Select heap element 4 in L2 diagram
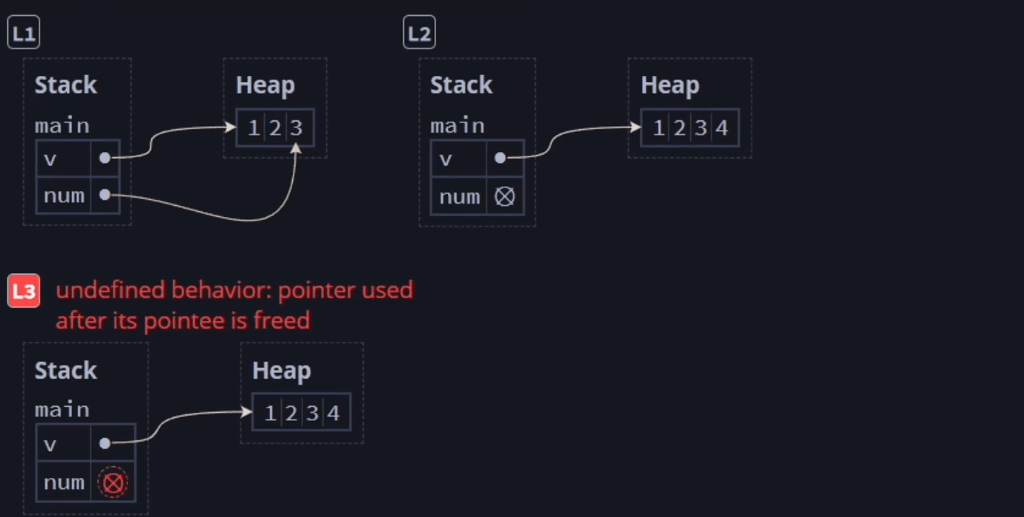This screenshot has height=517, width=1024. pyautogui.click(x=722, y=127)
